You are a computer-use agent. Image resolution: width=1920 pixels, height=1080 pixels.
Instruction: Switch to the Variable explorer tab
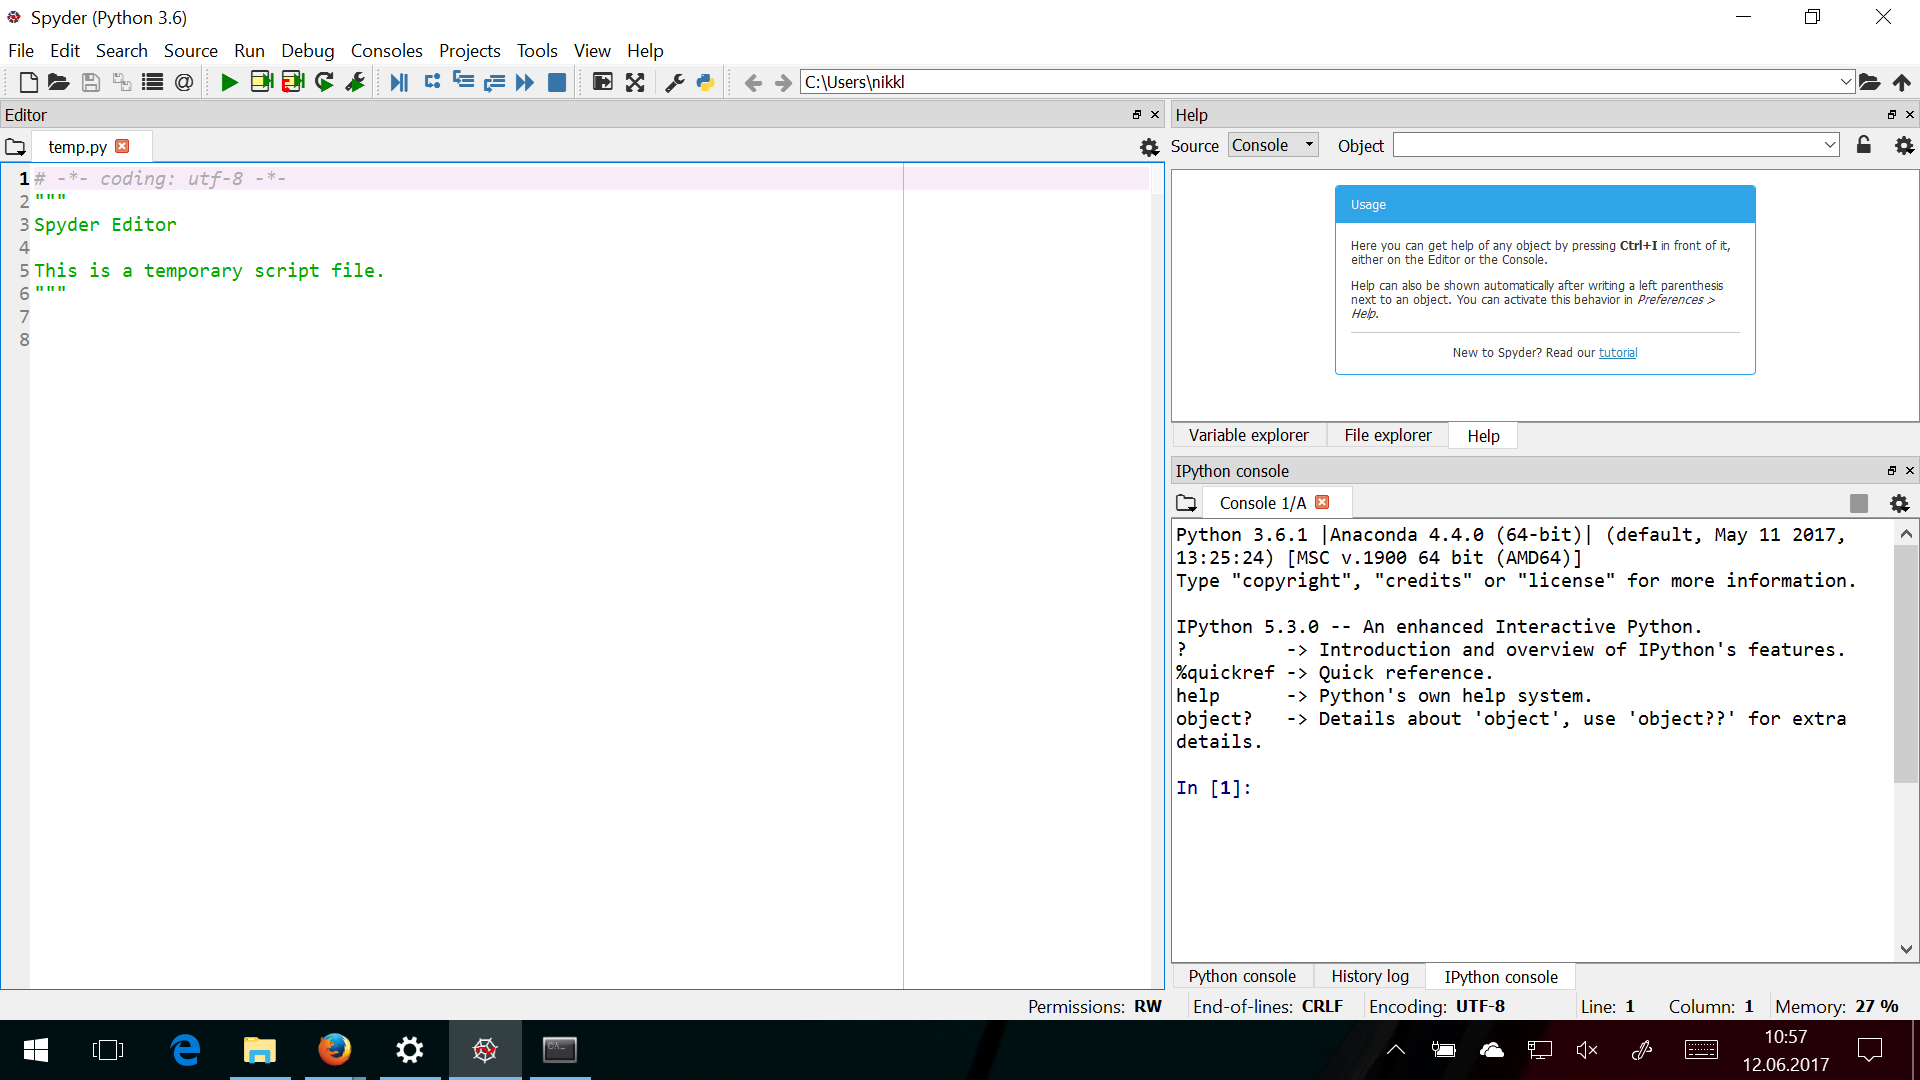pyautogui.click(x=1248, y=436)
